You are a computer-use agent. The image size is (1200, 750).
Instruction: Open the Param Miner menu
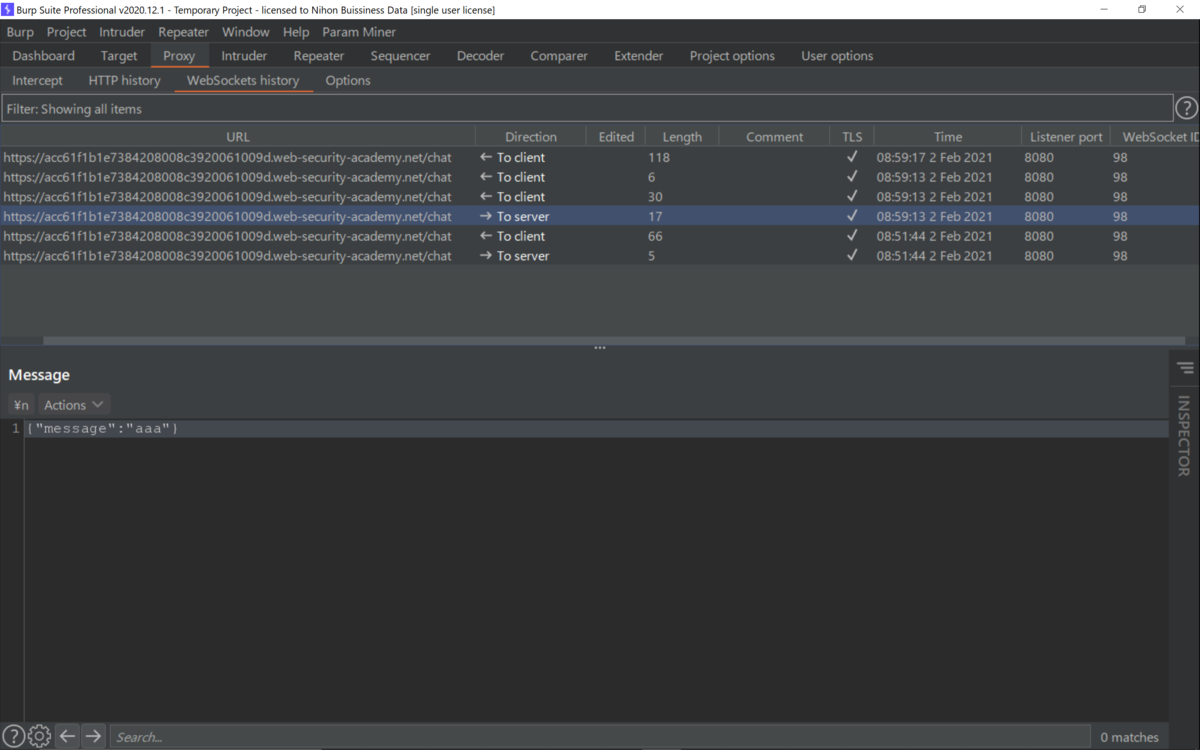359,32
